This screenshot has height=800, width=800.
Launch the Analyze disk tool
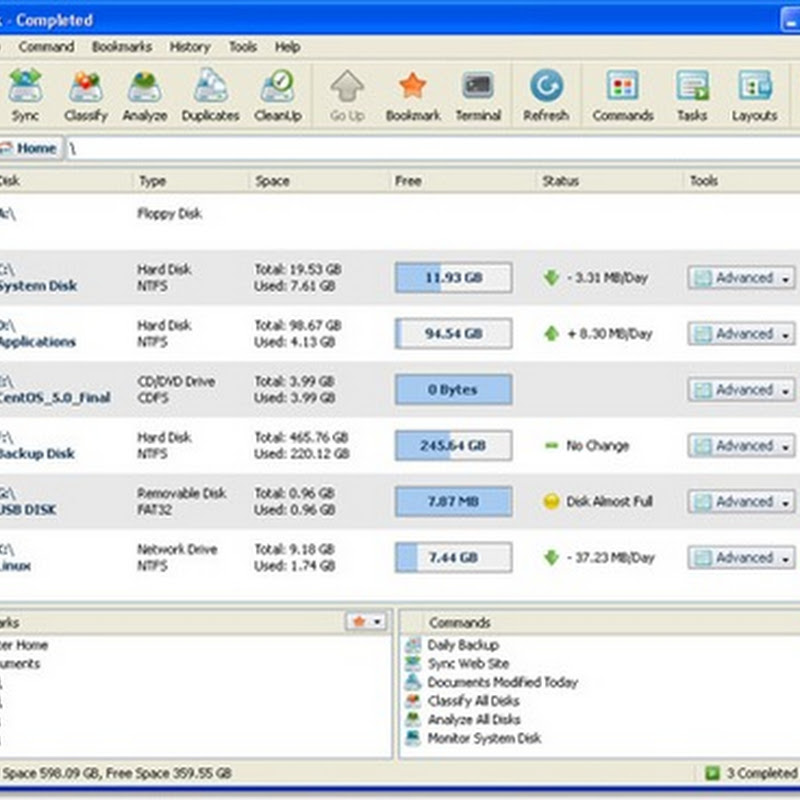(145, 95)
